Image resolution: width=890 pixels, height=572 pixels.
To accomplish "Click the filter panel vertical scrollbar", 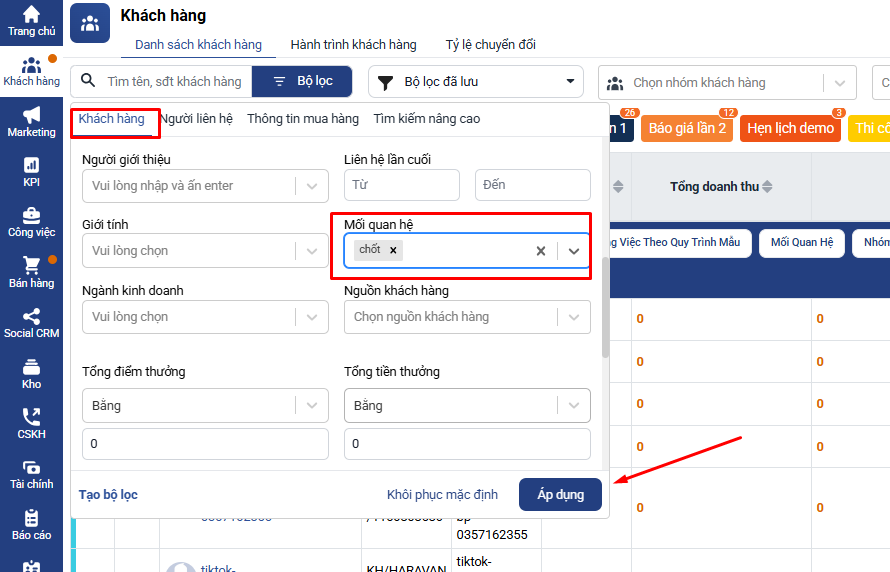I will [604, 307].
